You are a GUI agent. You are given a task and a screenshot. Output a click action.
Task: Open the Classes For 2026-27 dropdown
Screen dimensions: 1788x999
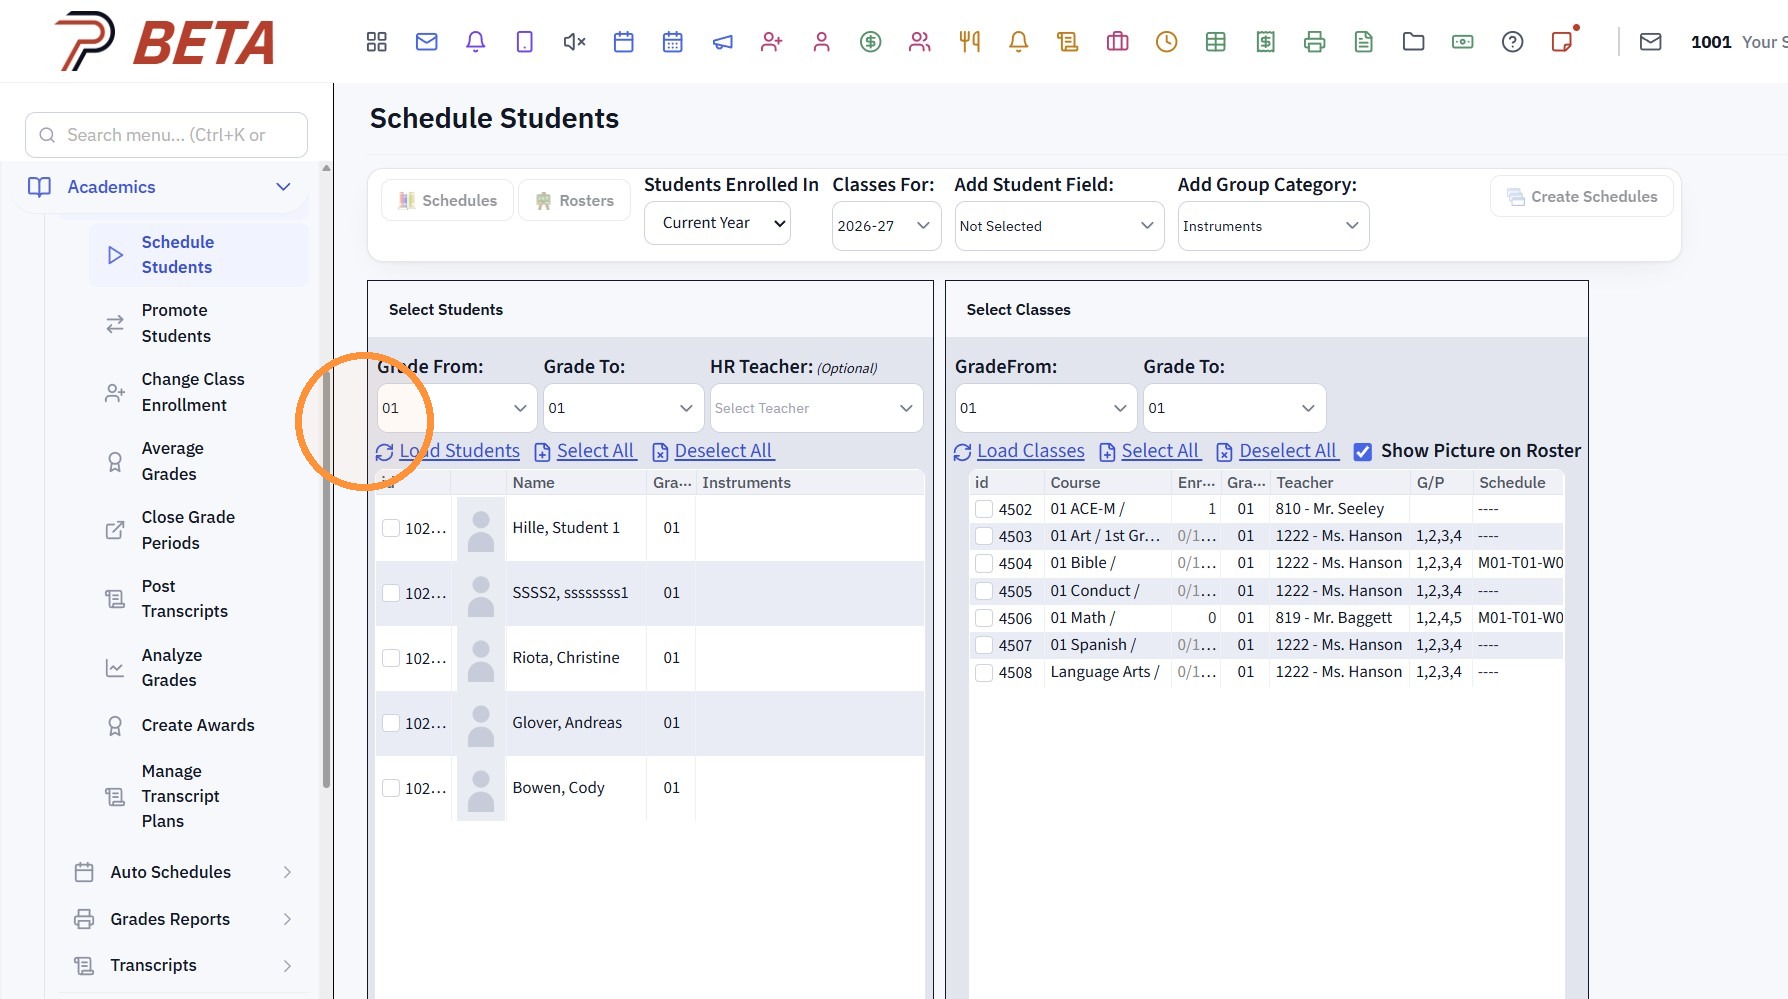pos(886,226)
